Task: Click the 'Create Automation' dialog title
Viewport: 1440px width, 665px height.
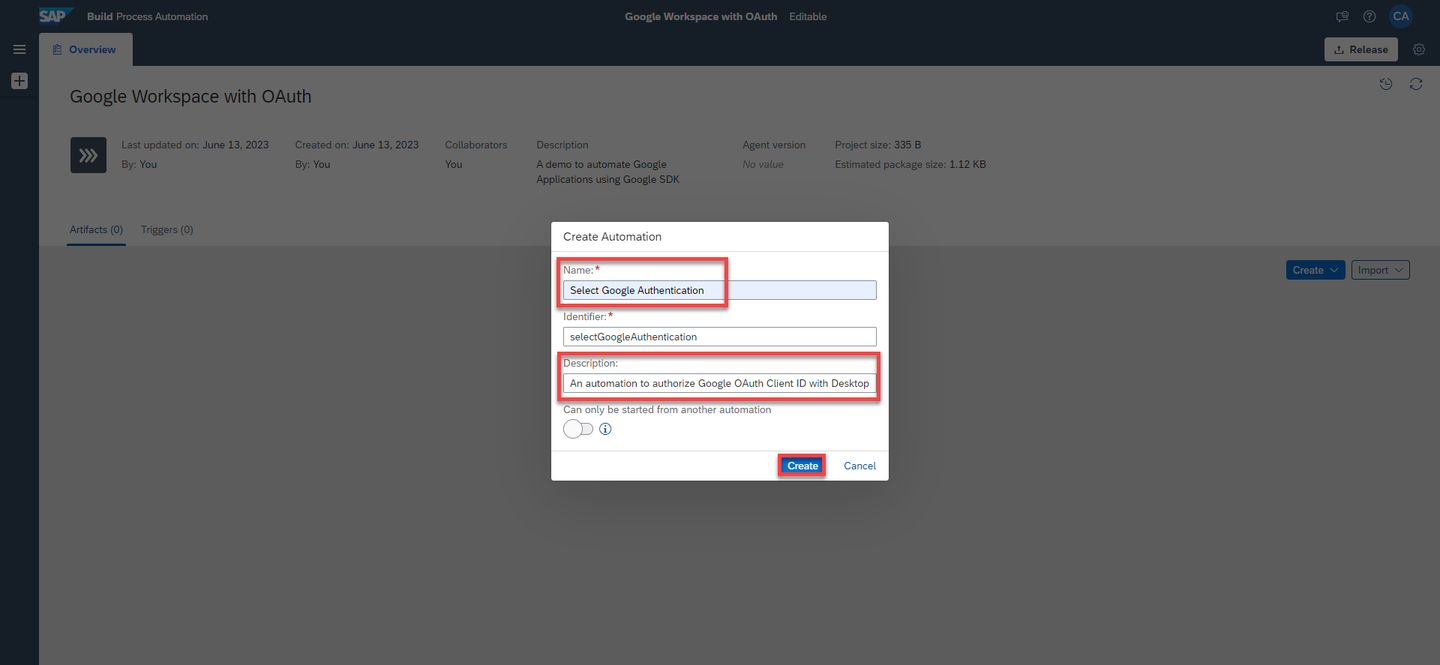Action: click(612, 237)
